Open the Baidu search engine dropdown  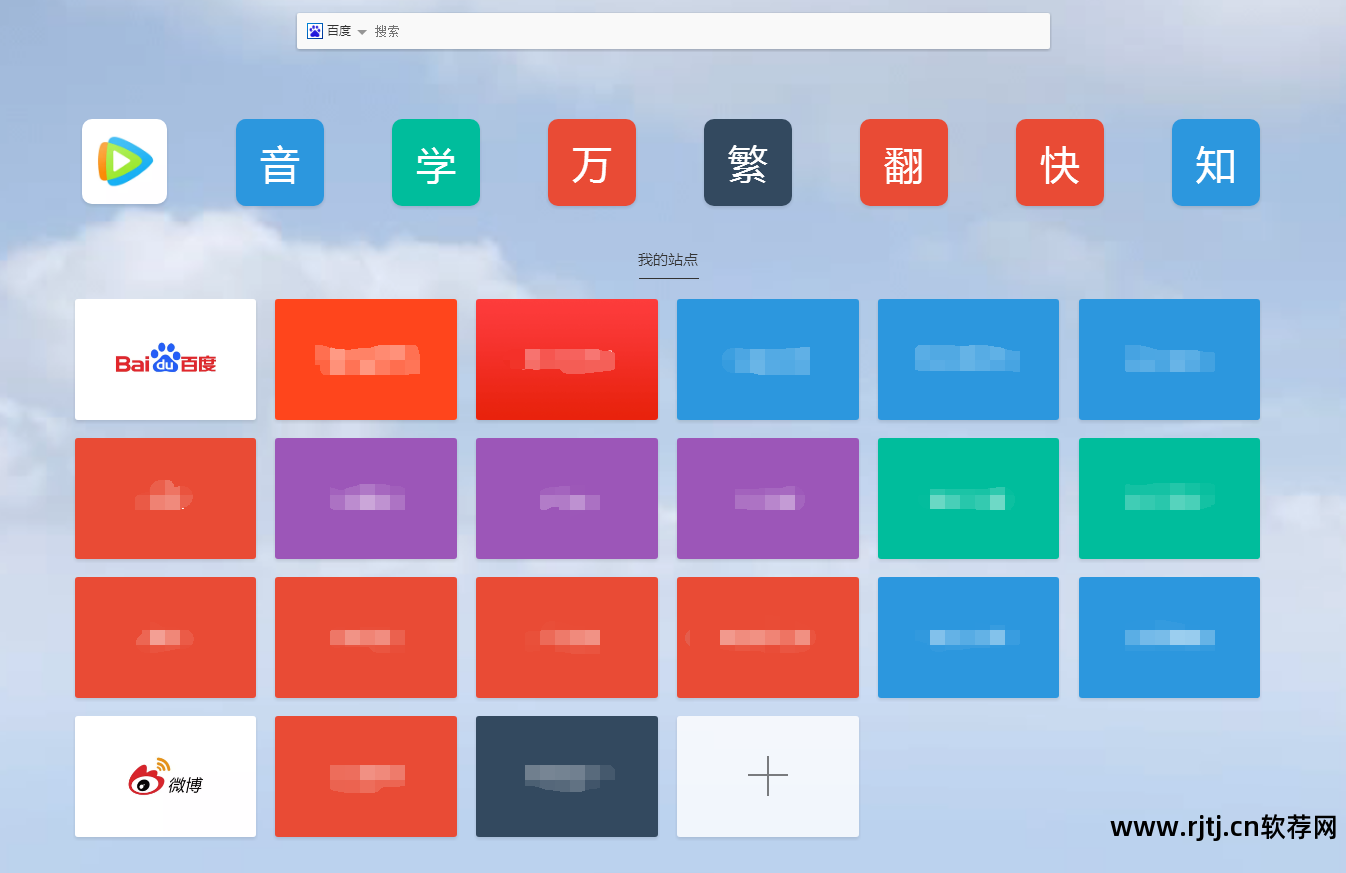[x=361, y=30]
